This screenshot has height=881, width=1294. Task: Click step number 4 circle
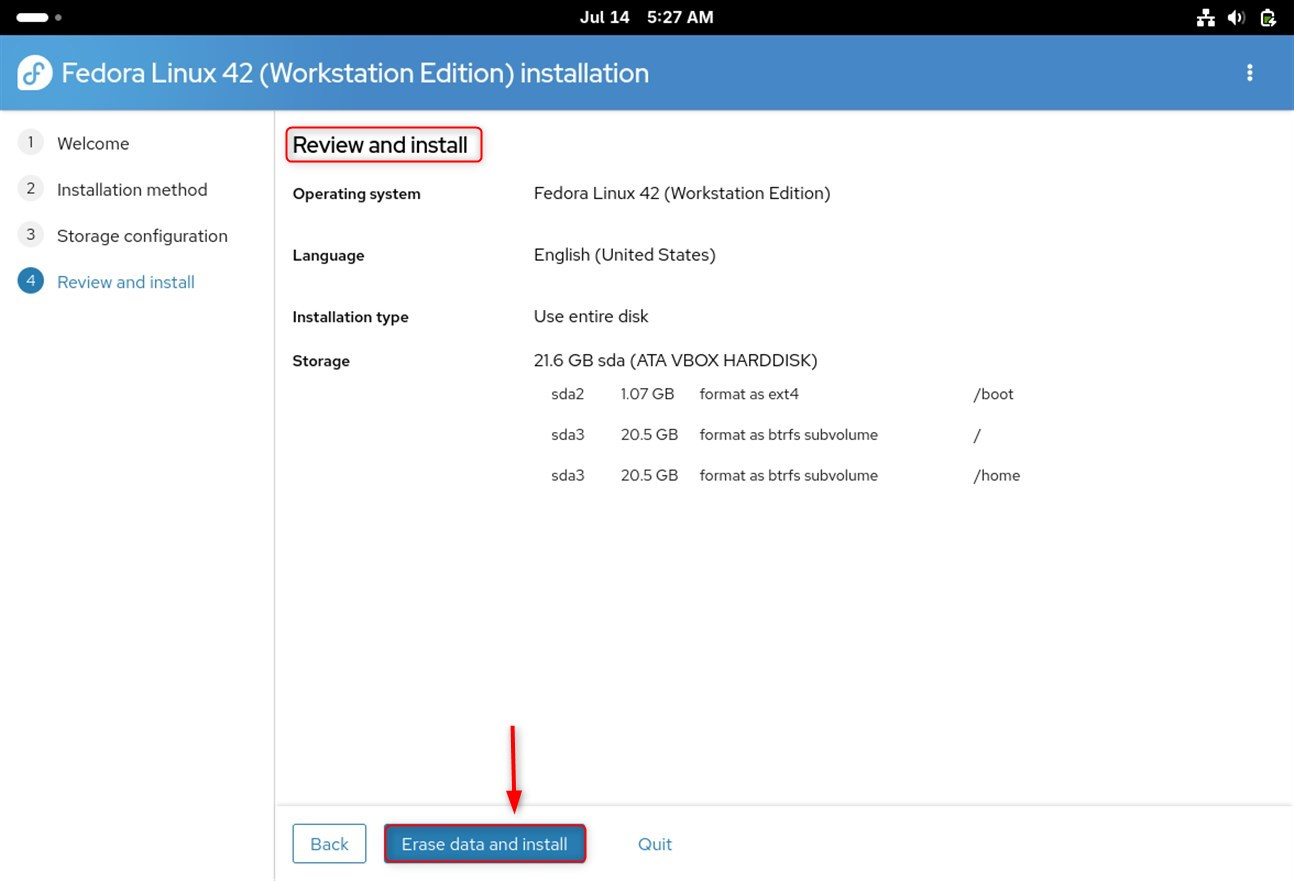click(30, 281)
